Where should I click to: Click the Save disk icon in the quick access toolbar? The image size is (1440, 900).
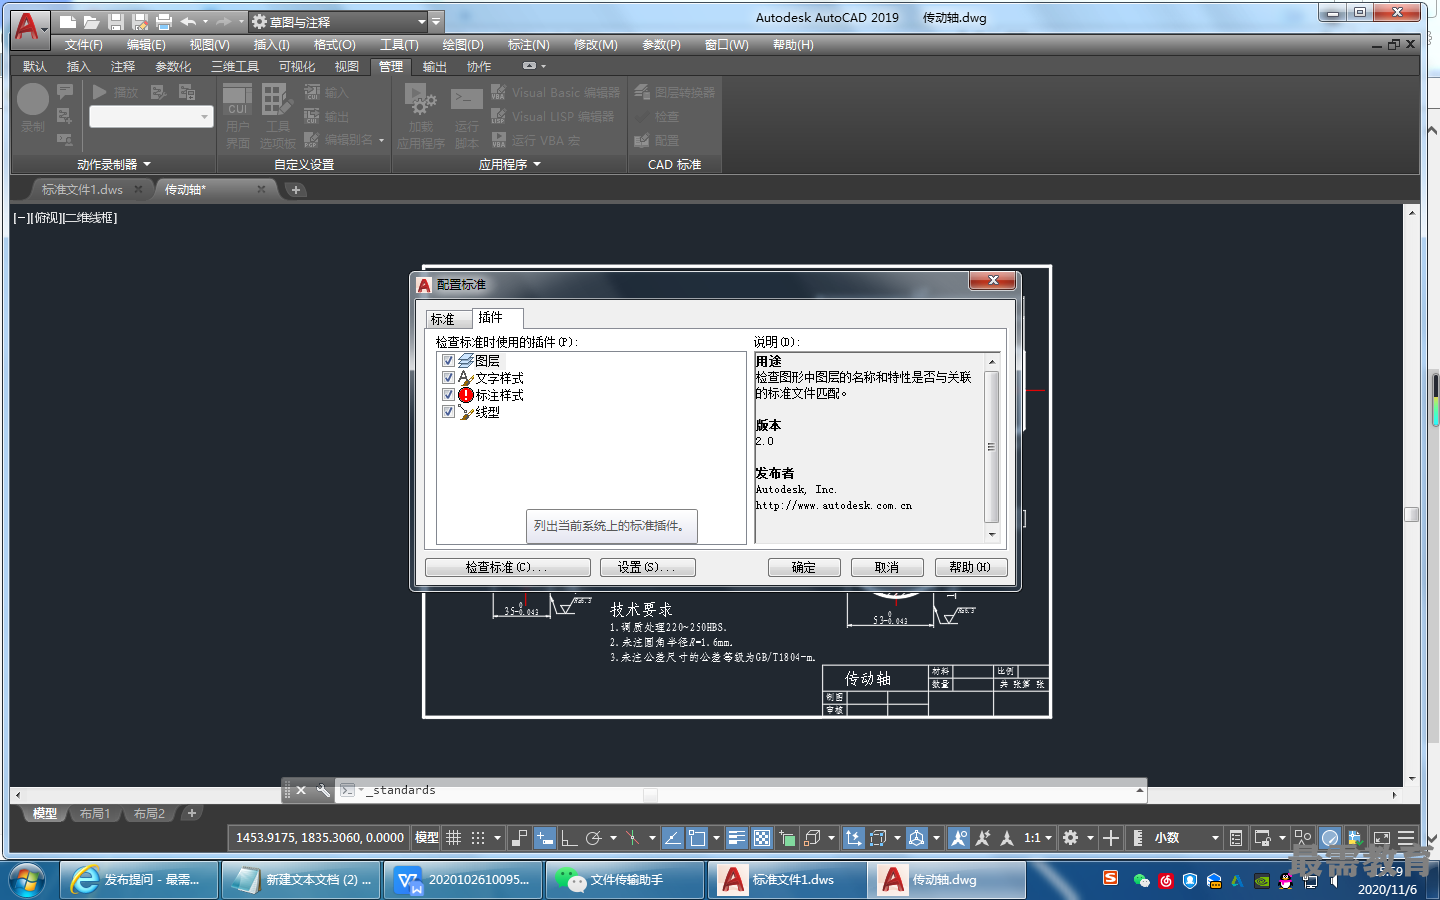click(x=115, y=22)
